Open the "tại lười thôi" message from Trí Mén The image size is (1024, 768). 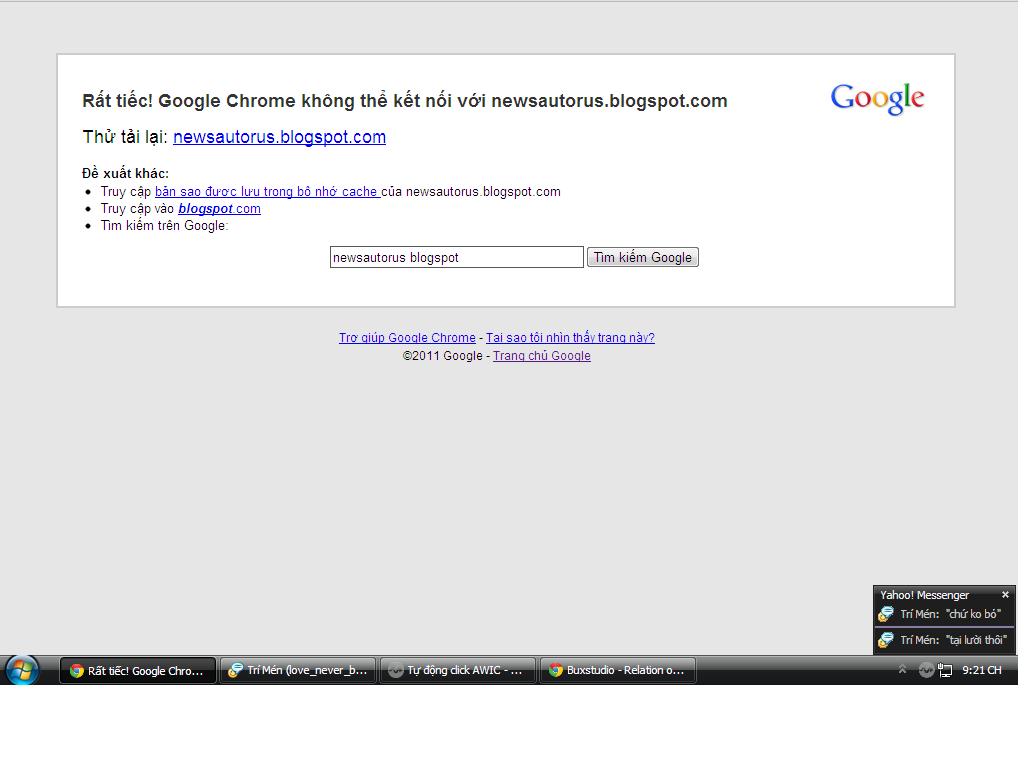[x=944, y=640]
